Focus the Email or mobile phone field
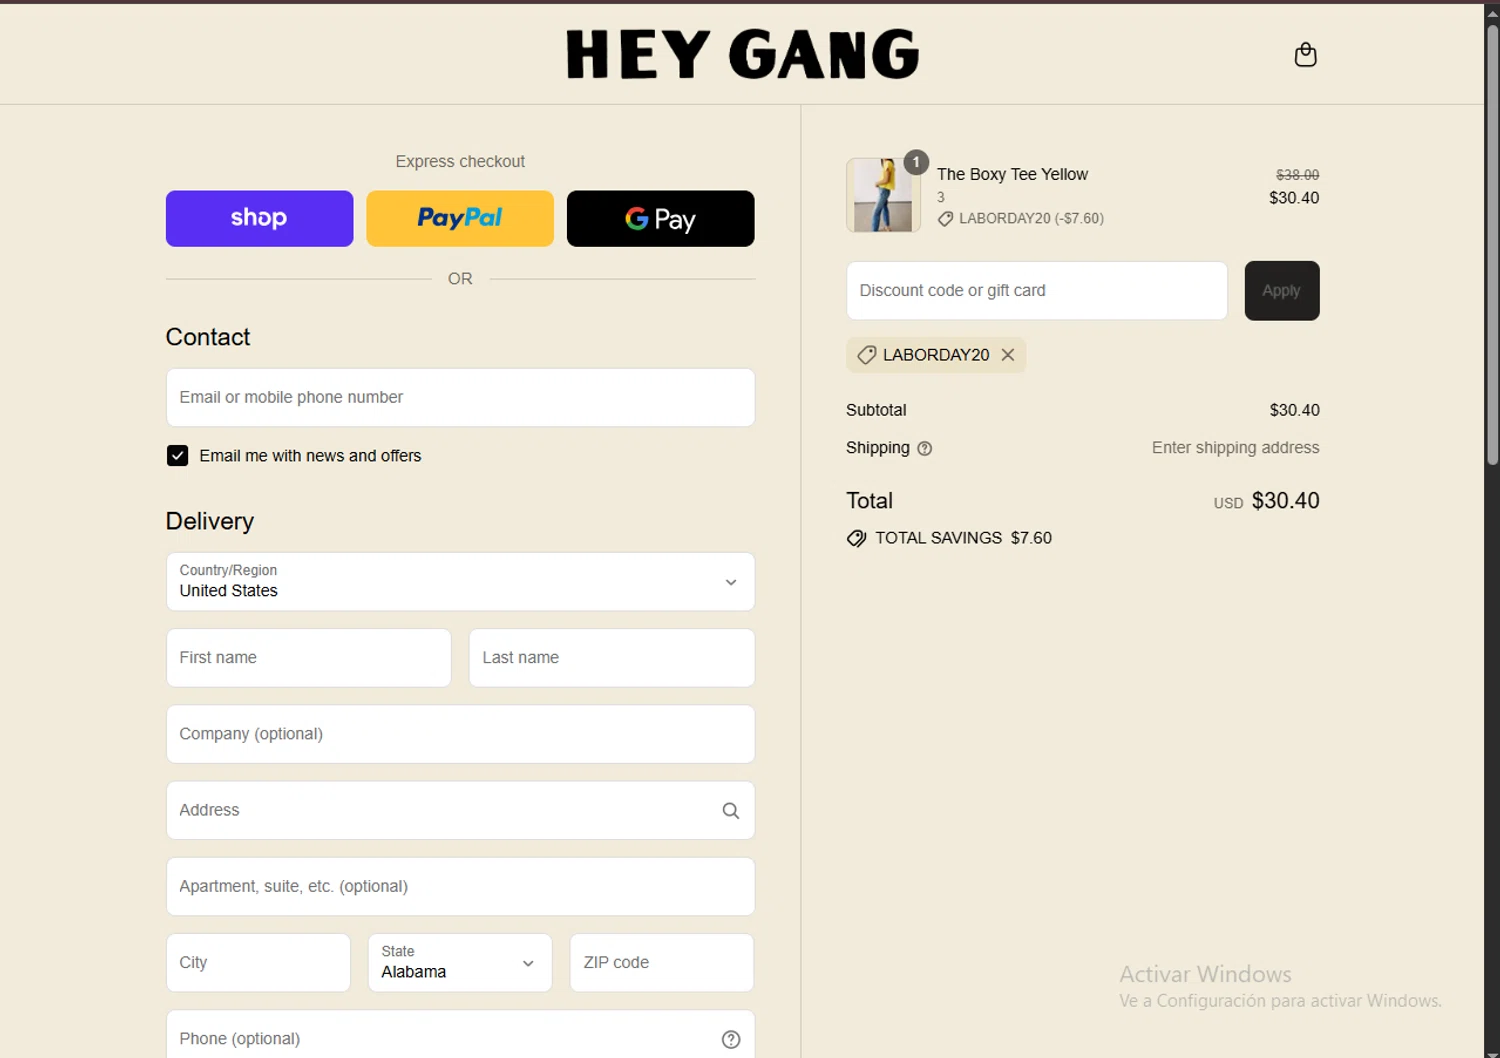Screen dimensions: 1500x1058 pyautogui.click(x=460, y=397)
